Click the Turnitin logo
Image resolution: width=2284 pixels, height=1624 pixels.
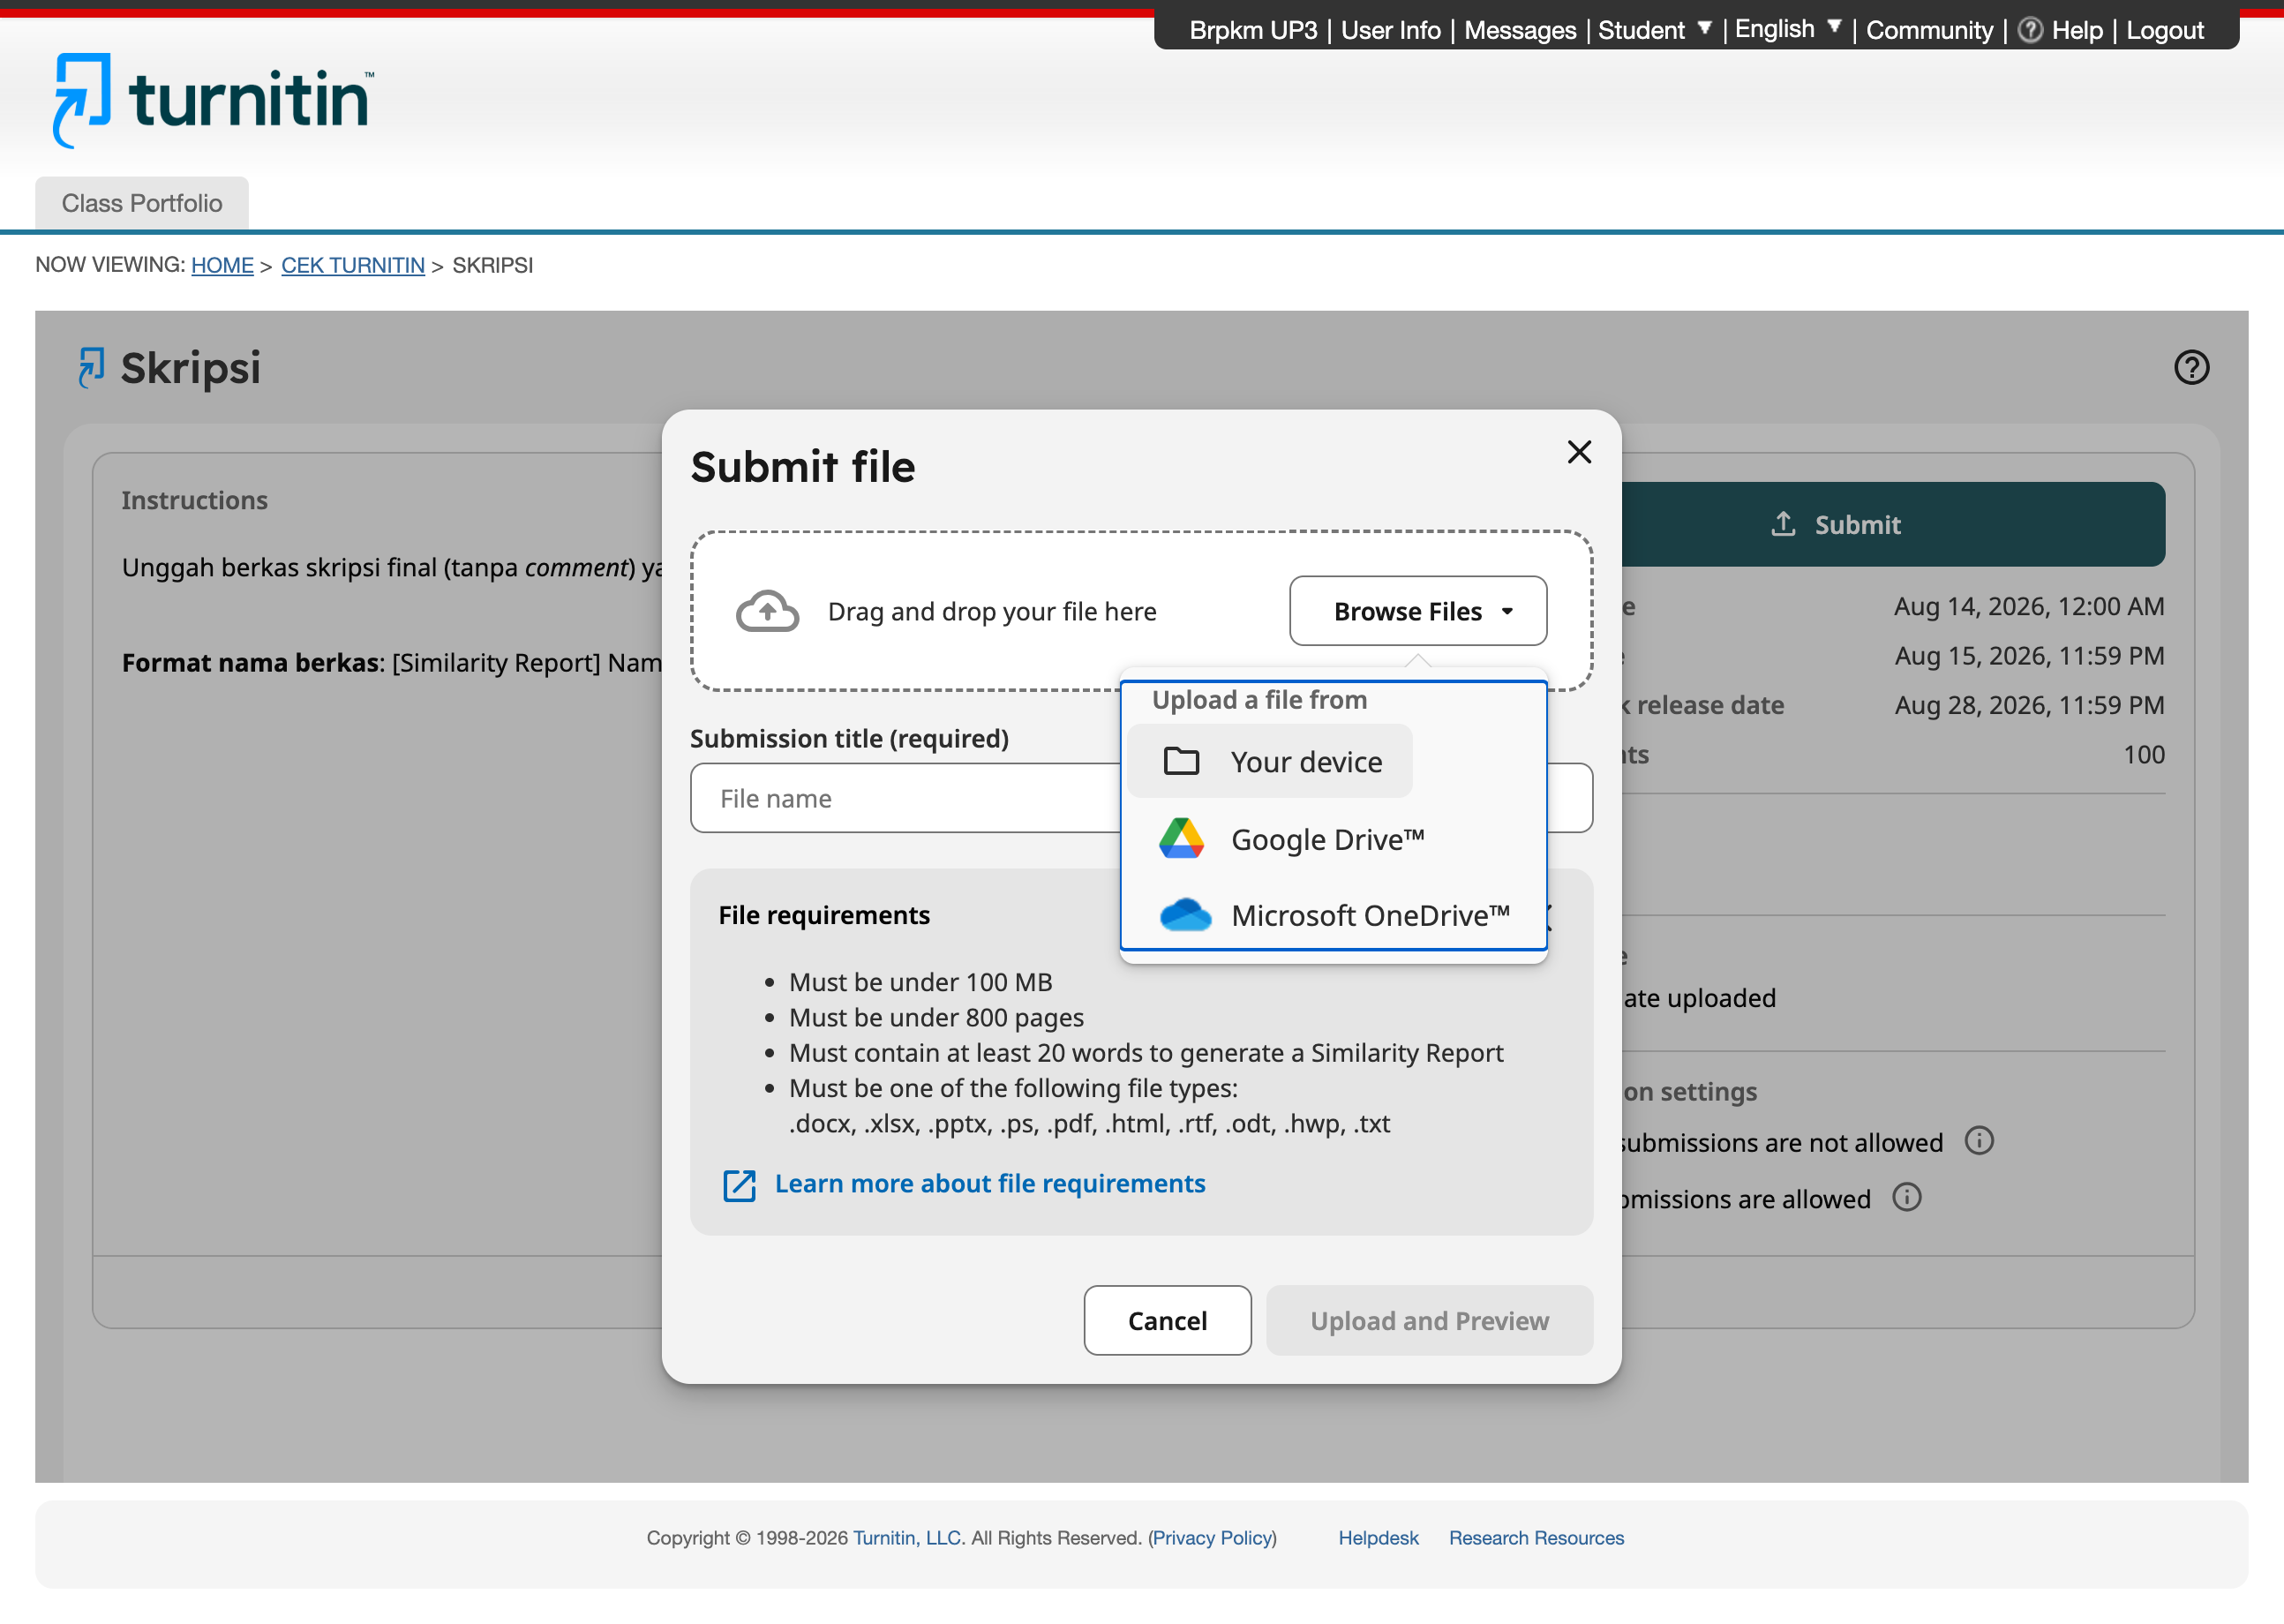click(x=213, y=101)
